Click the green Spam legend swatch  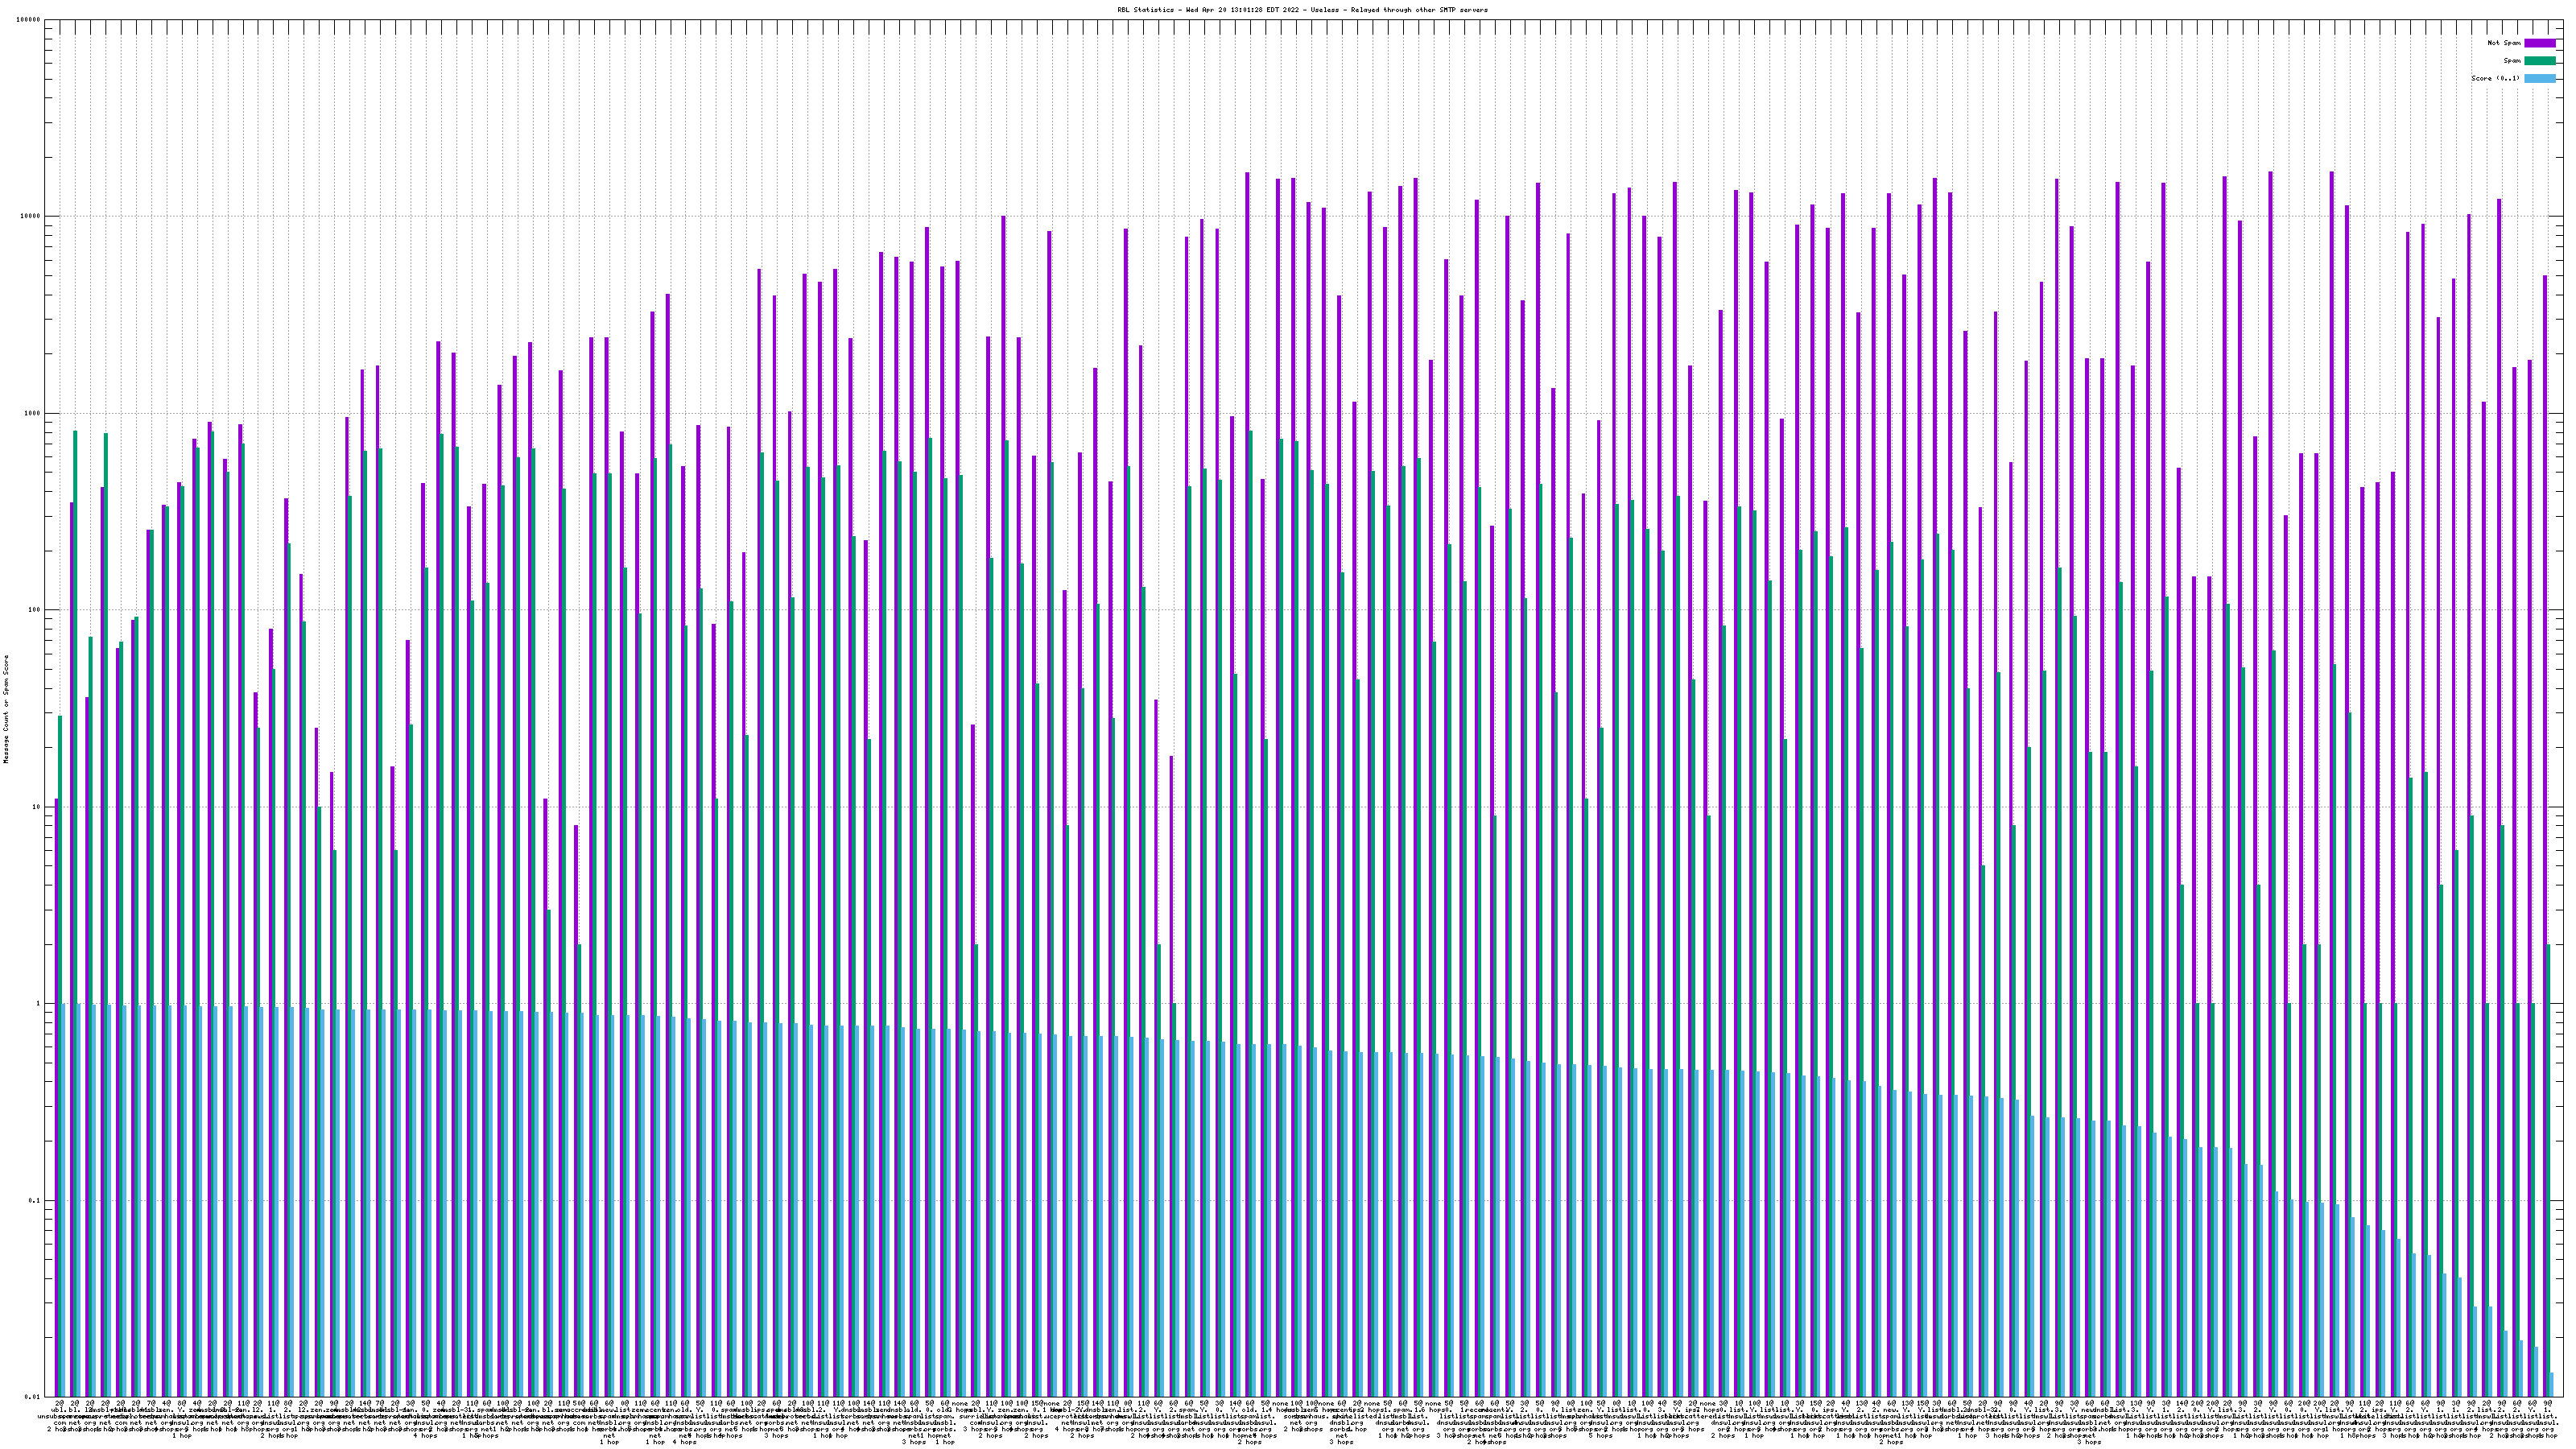point(2539,61)
